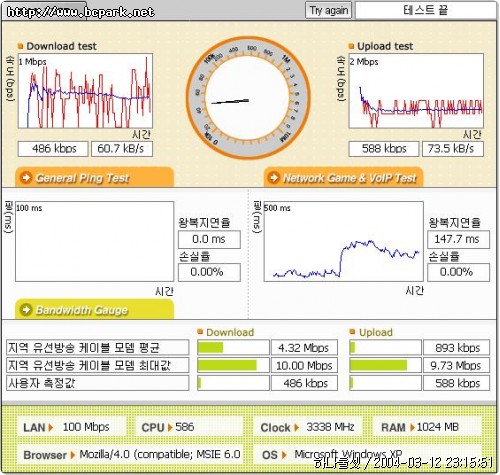Click the LAN 100 Mbps info field
The height and width of the screenshot is (475, 500).
[x=72, y=427]
